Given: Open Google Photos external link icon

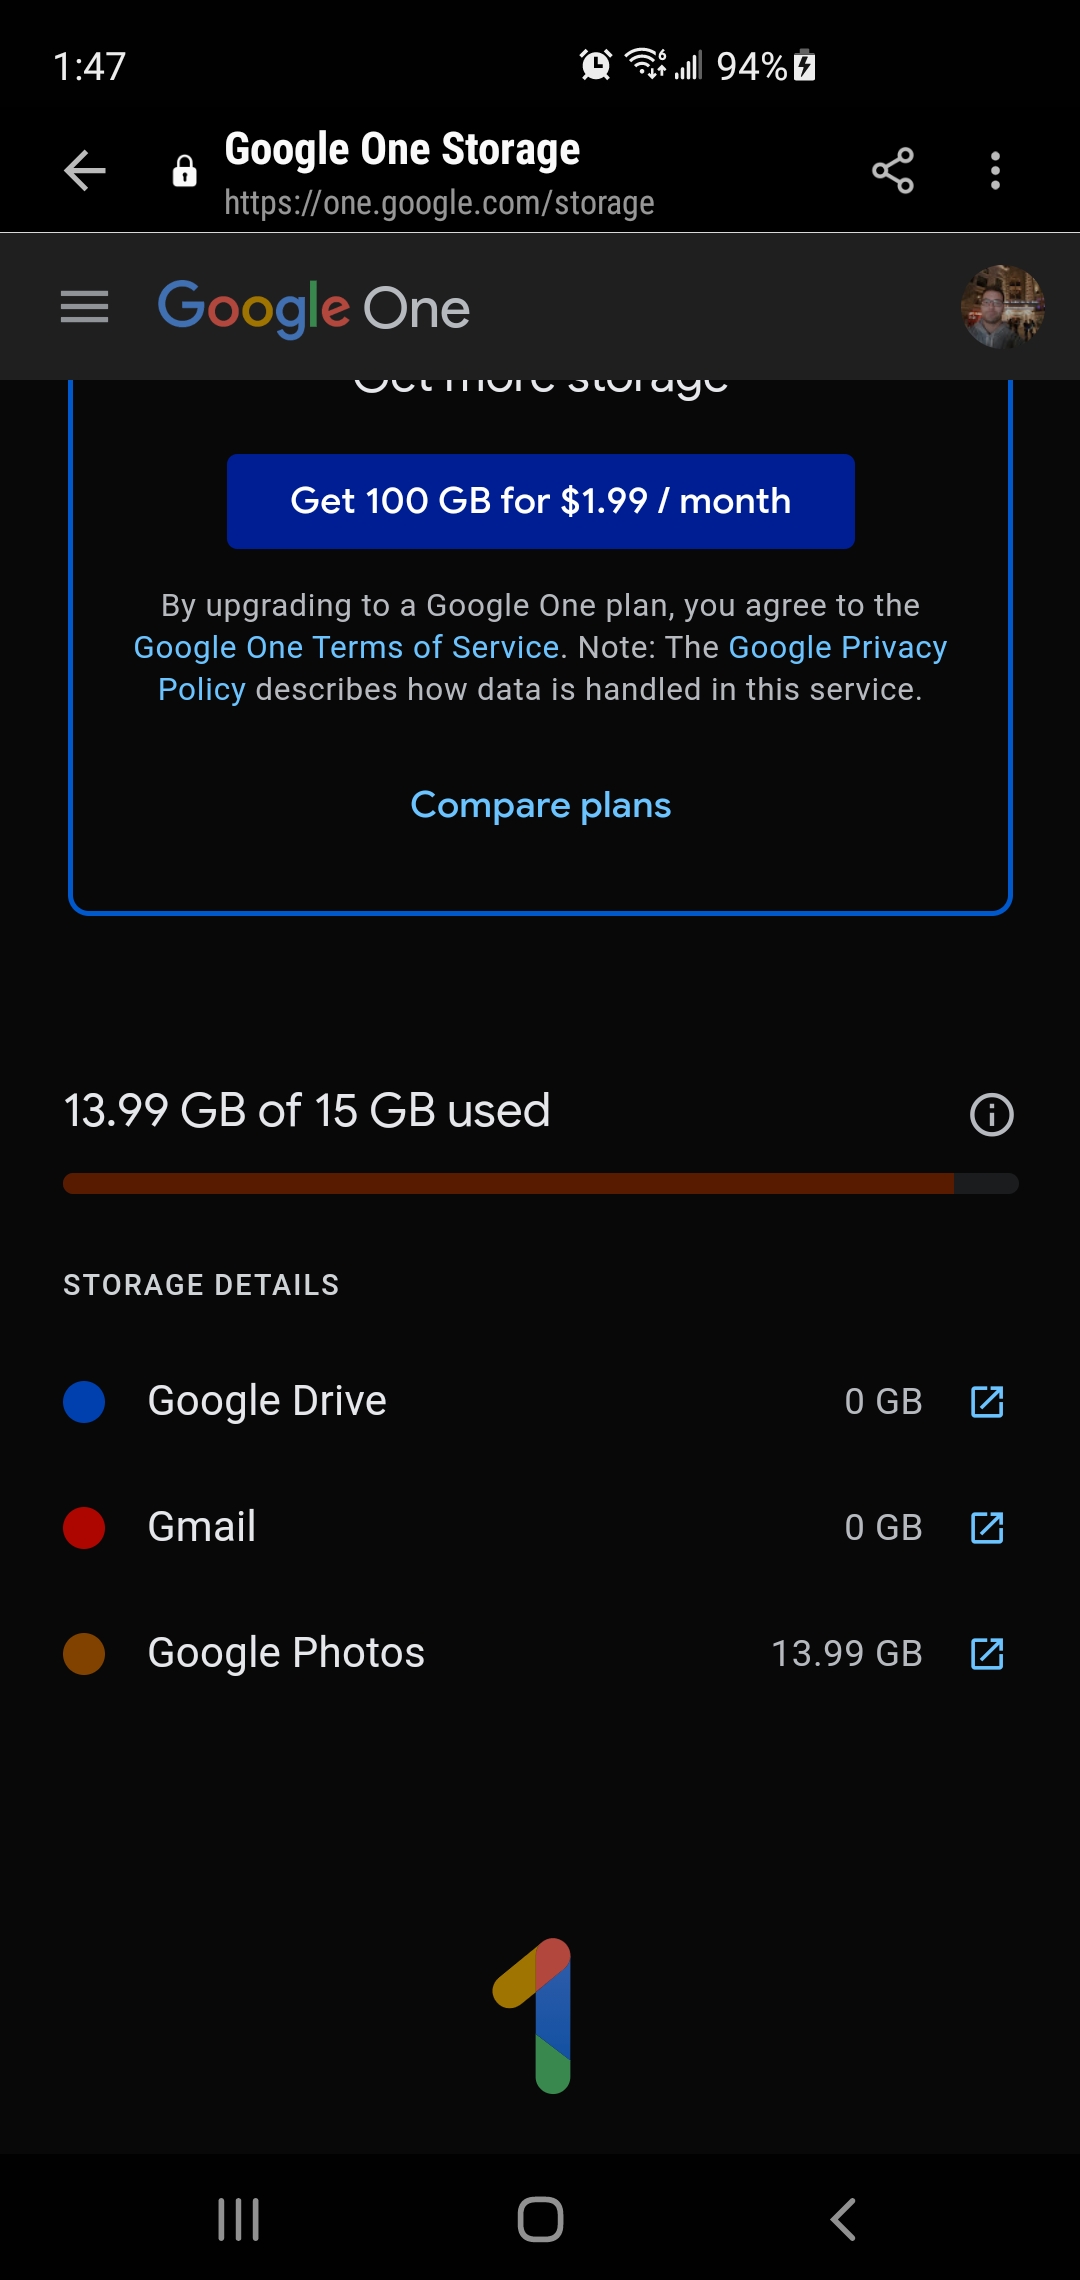Looking at the screenshot, I should tap(988, 1654).
